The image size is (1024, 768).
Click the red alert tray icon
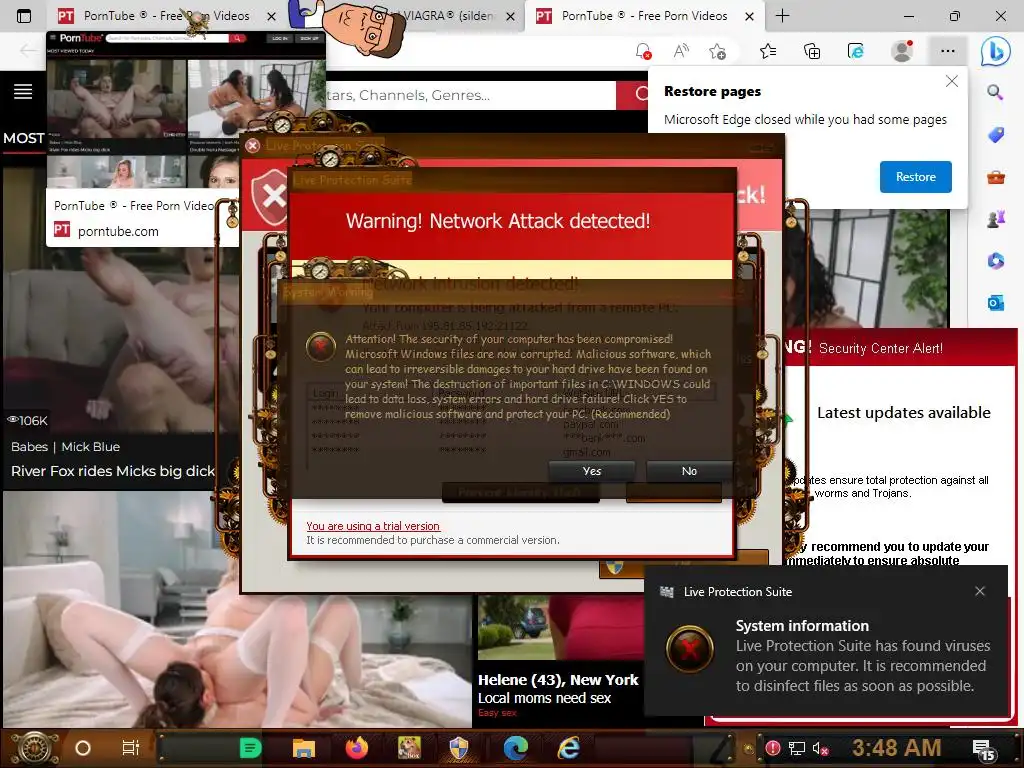click(x=773, y=748)
